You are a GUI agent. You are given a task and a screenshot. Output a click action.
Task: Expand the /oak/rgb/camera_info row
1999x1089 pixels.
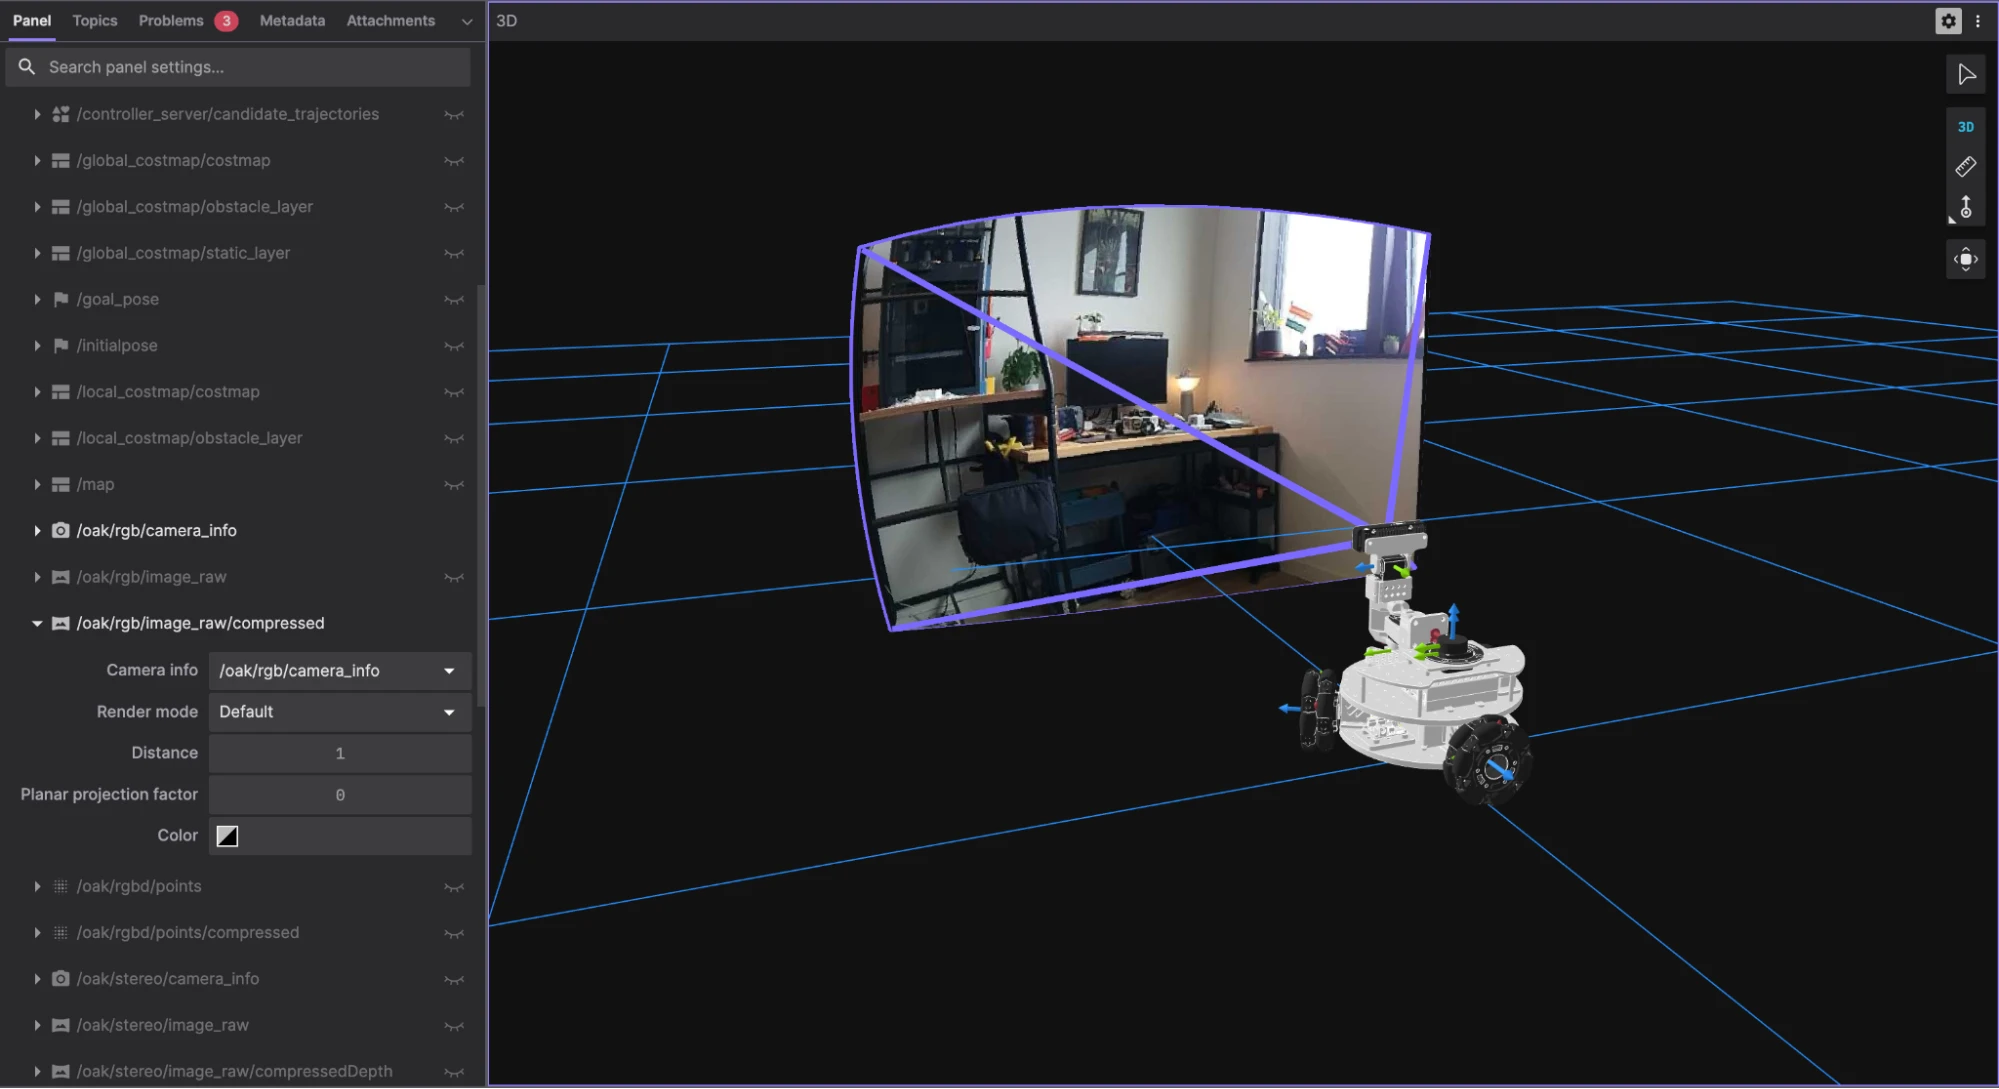37,531
